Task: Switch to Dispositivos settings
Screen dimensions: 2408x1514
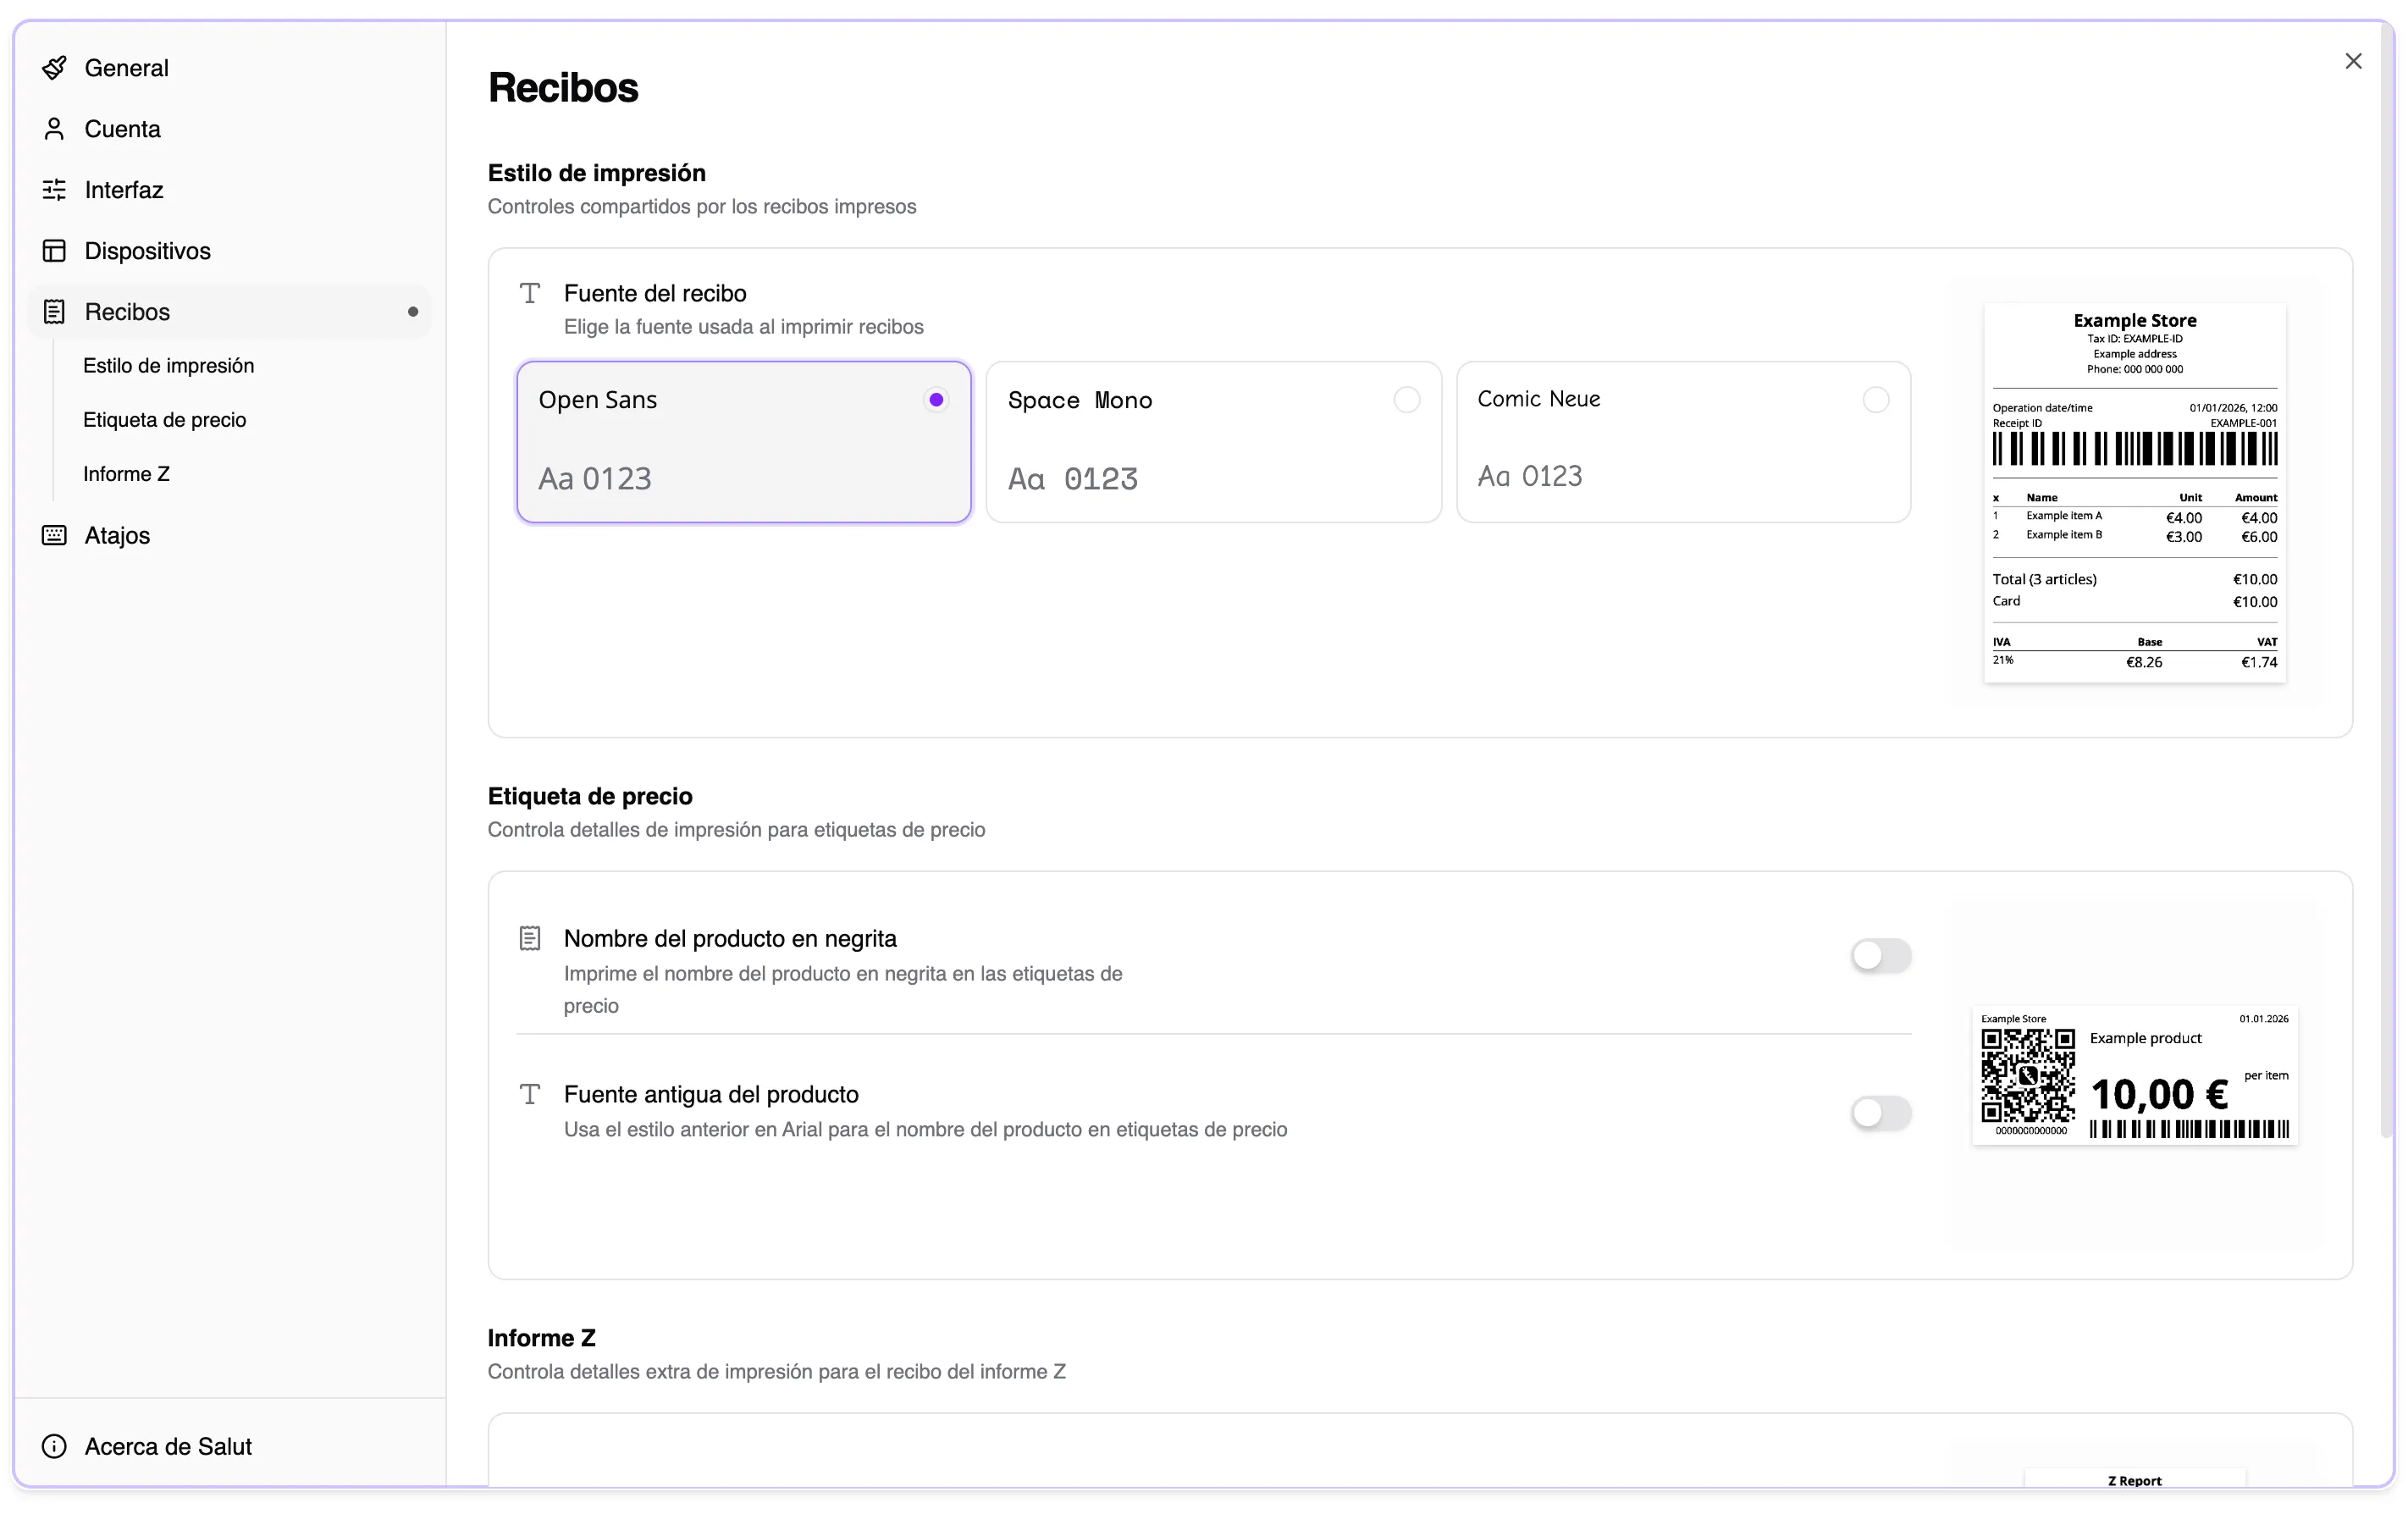Action: [229, 251]
